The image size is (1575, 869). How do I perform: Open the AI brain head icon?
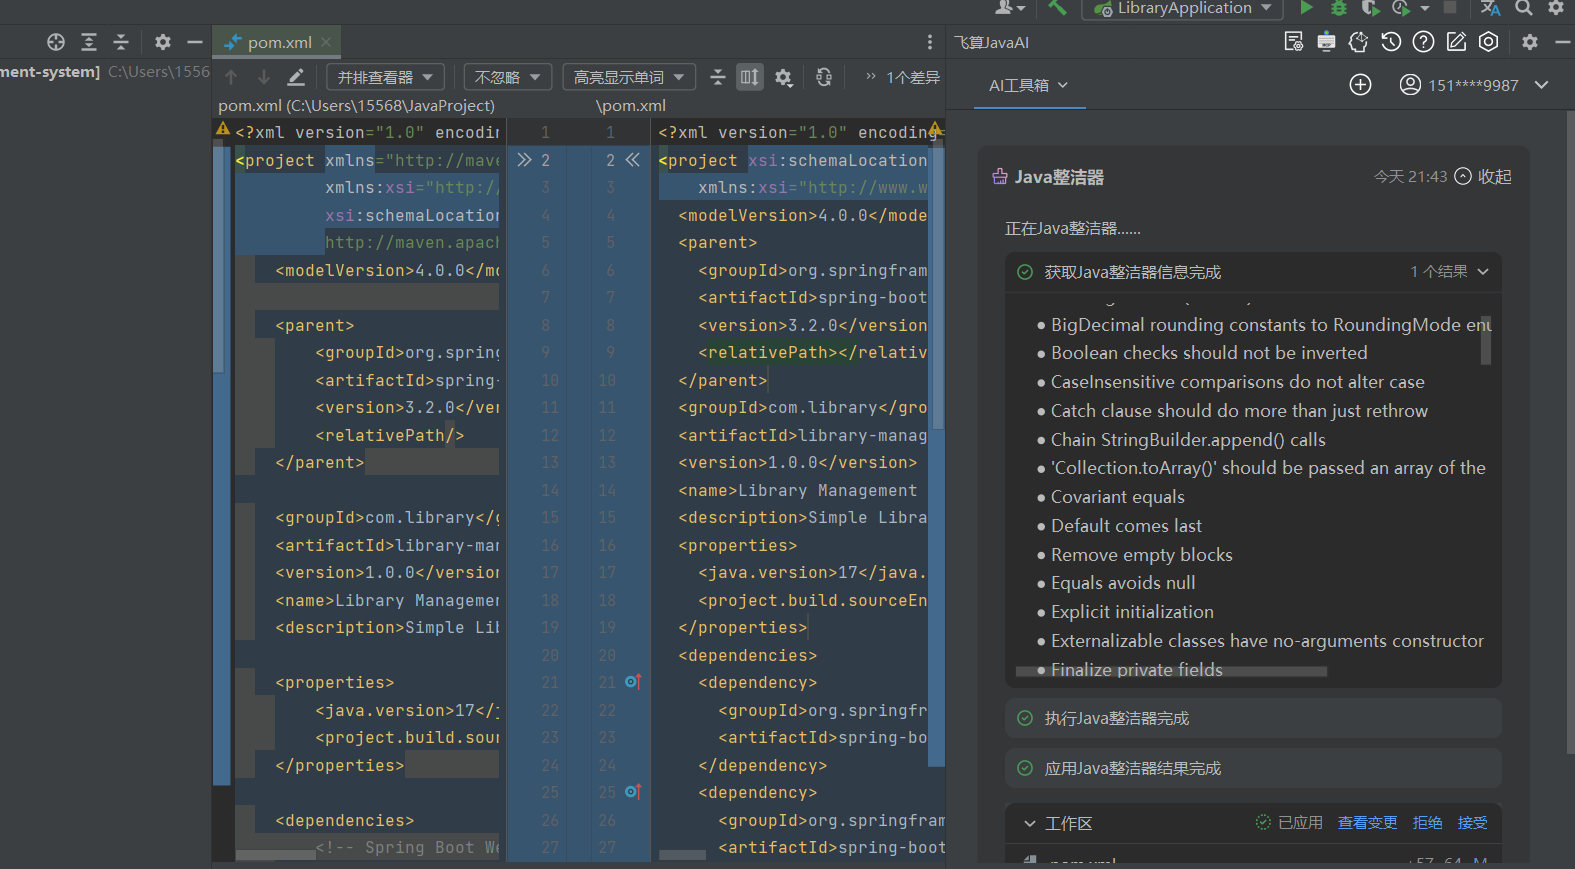click(1358, 42)
